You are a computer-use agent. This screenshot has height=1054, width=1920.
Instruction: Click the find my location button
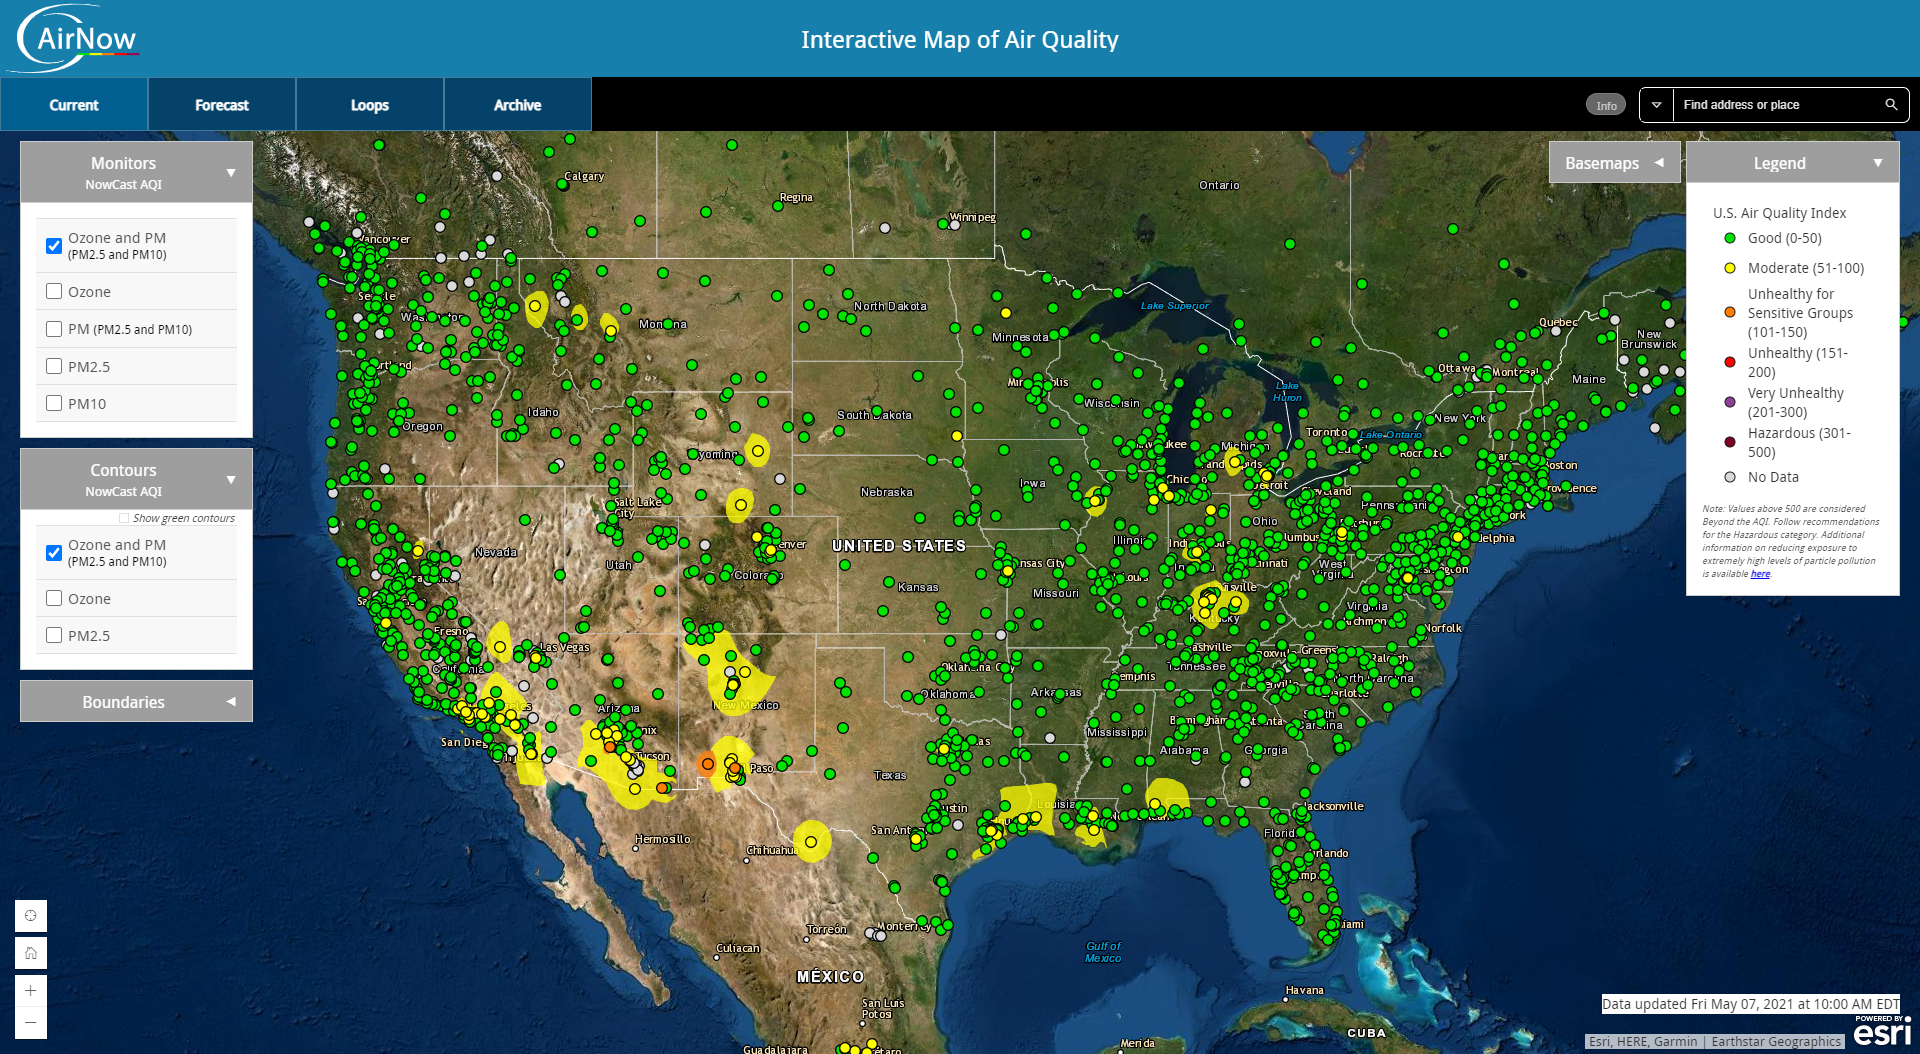click(31, 916)
